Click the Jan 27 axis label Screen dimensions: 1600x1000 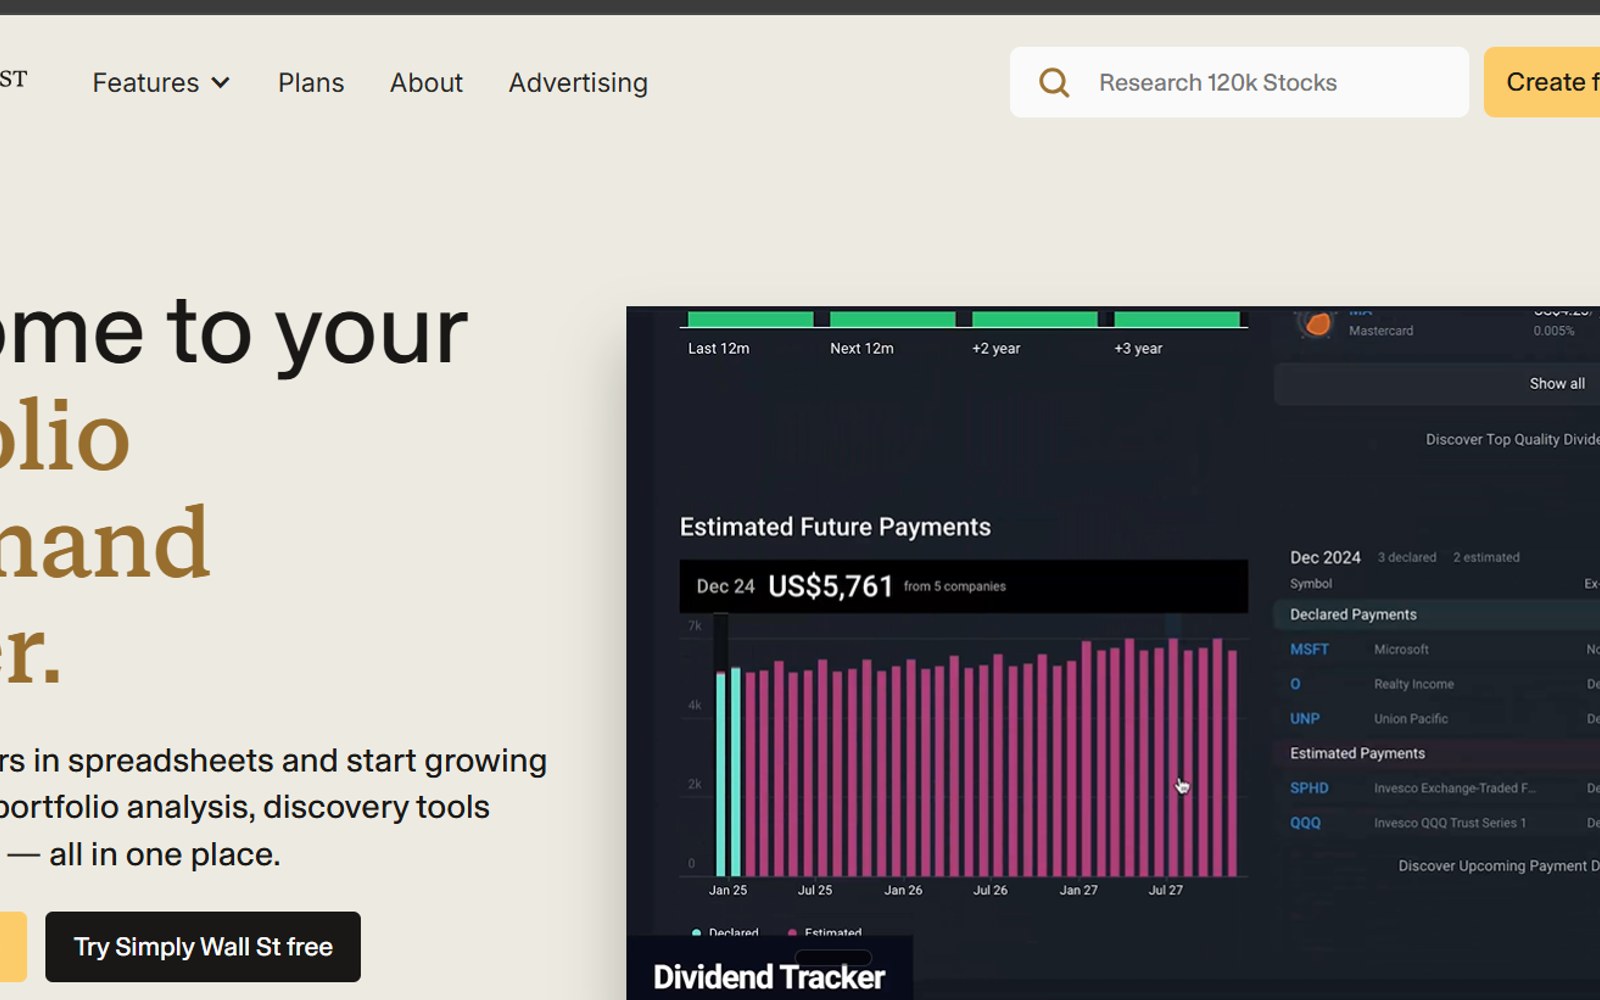click(x=1078, y=890)
